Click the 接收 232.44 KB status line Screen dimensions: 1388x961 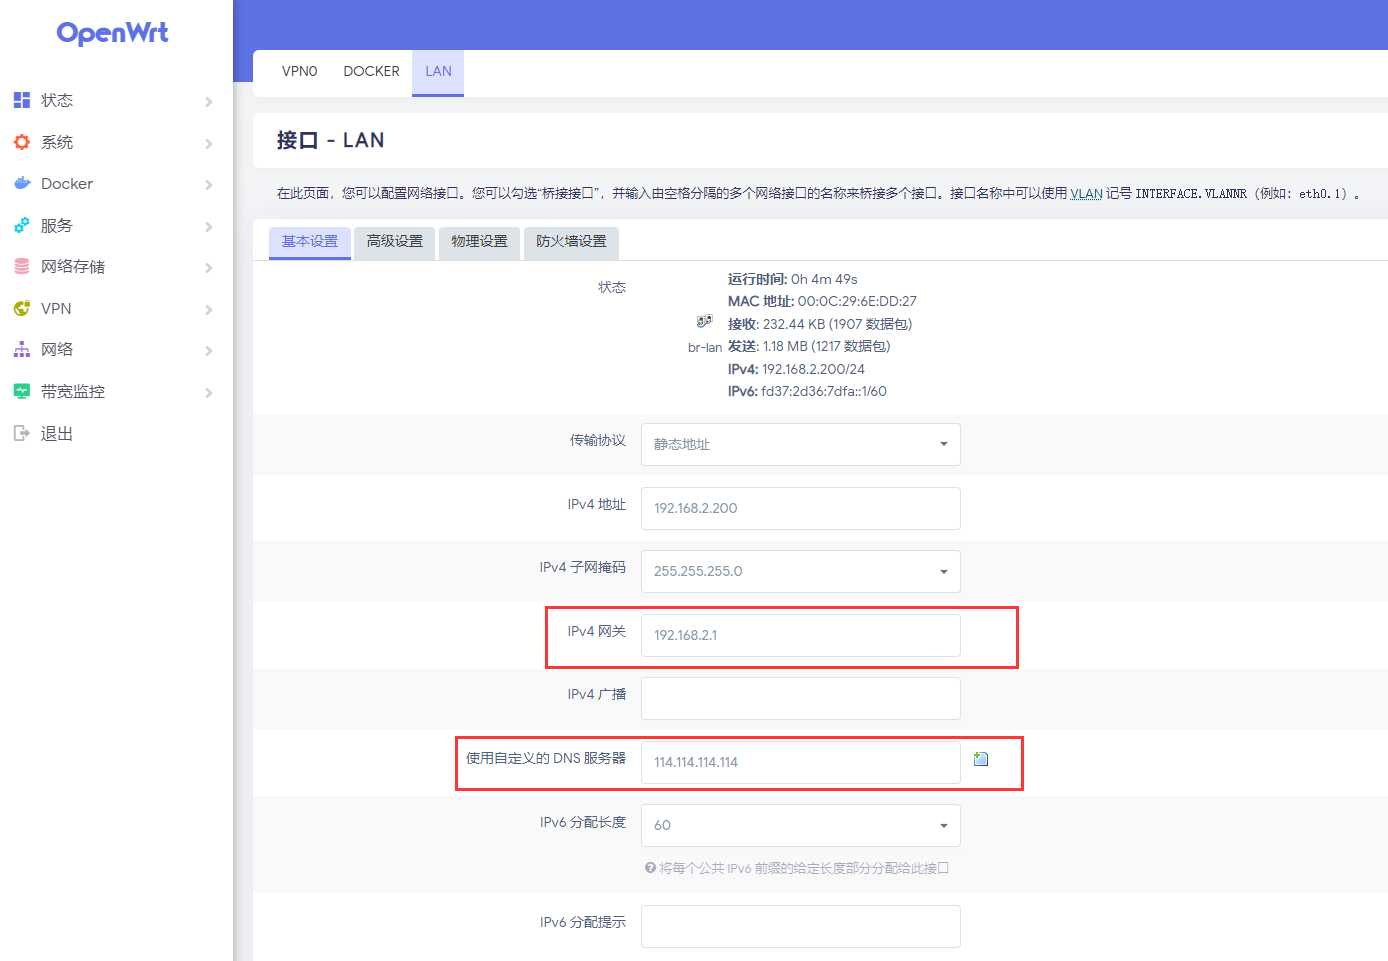[820, 324]
